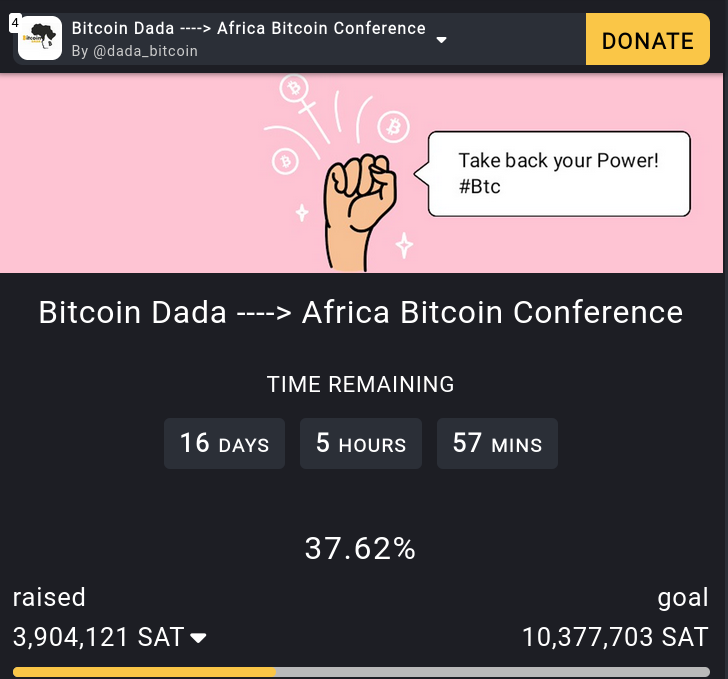Click the small badge numbered 4
Viewport: 728px width, 679px height.
[15, 23]
